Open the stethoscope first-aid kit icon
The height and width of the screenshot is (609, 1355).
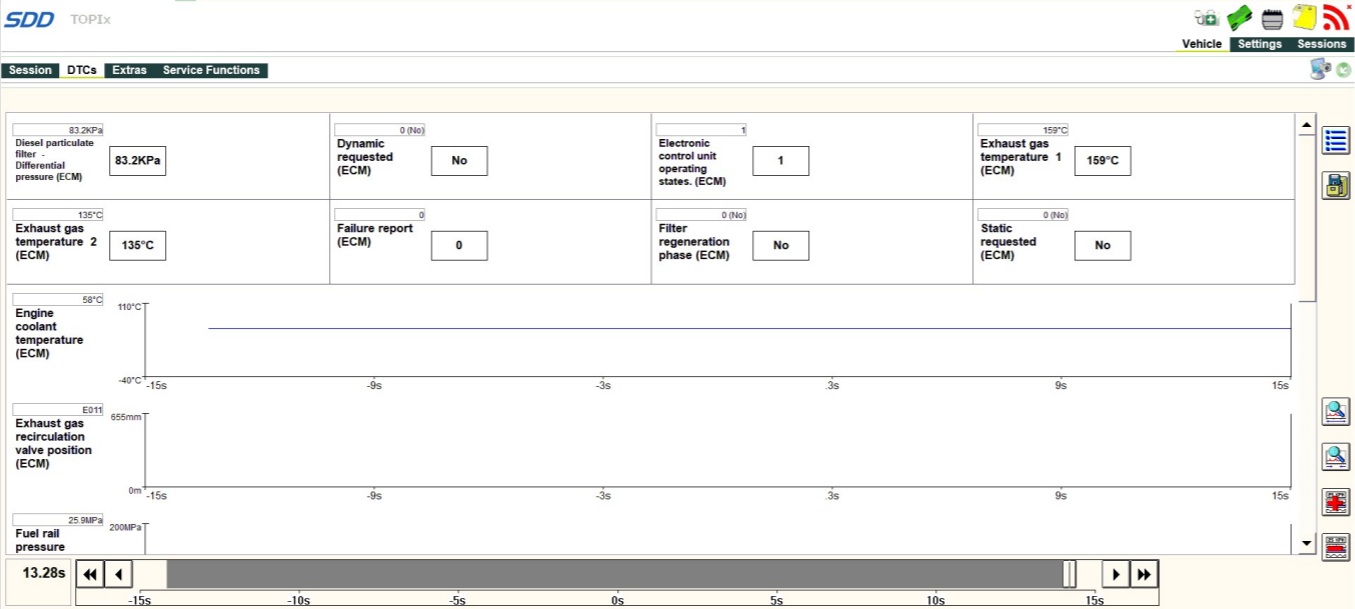pyautogui.click(x=1207, y=17)
